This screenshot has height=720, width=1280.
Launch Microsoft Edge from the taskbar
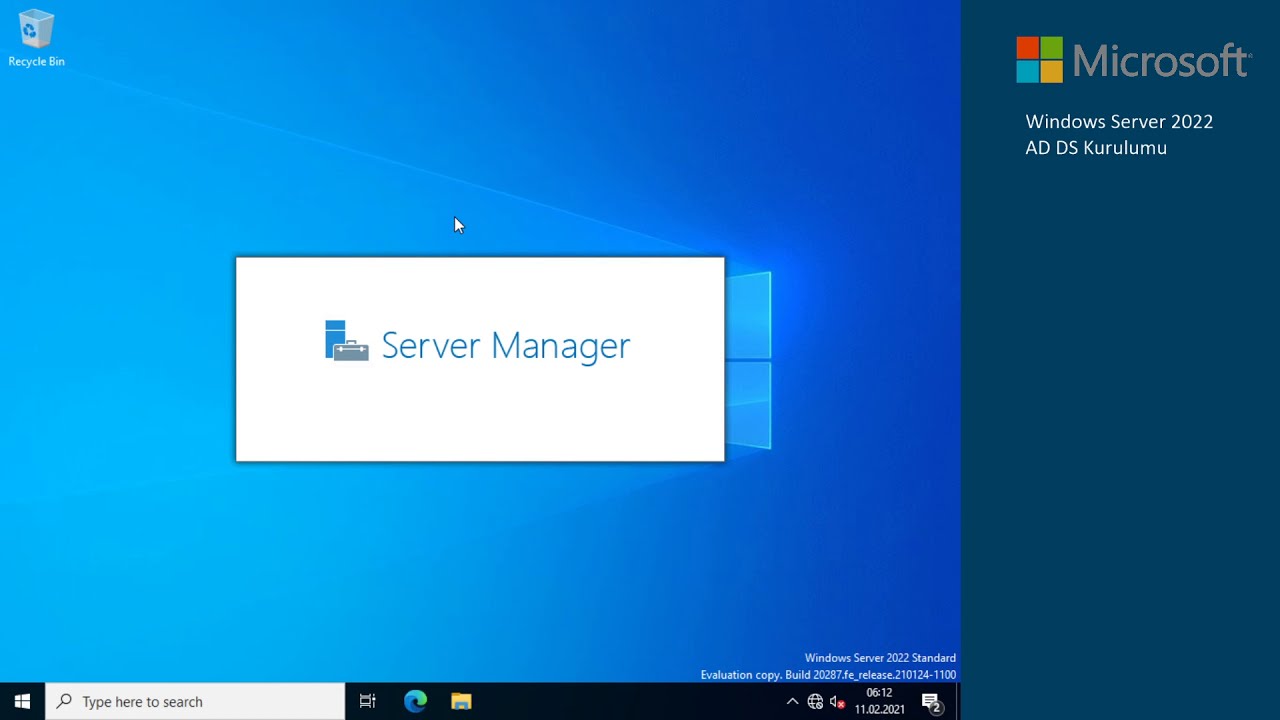click(x=415, y=702)
